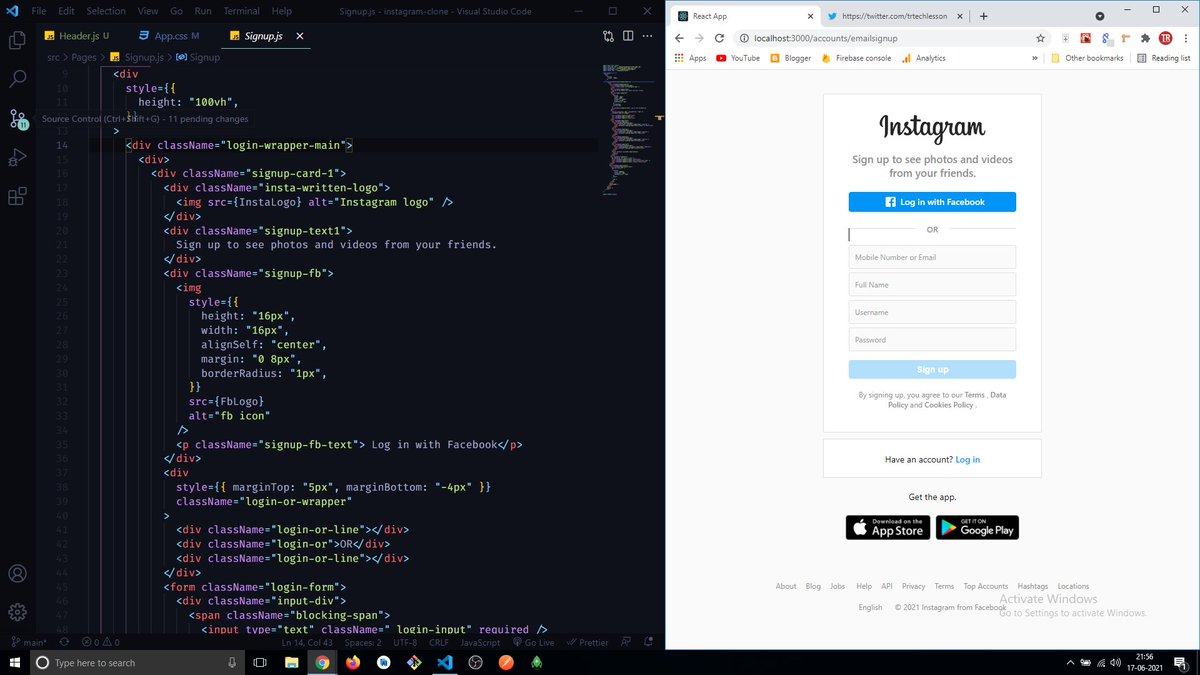Open the TR profile avatar in Chrome
The image size is (1200, 675).
coord(1165,38)
